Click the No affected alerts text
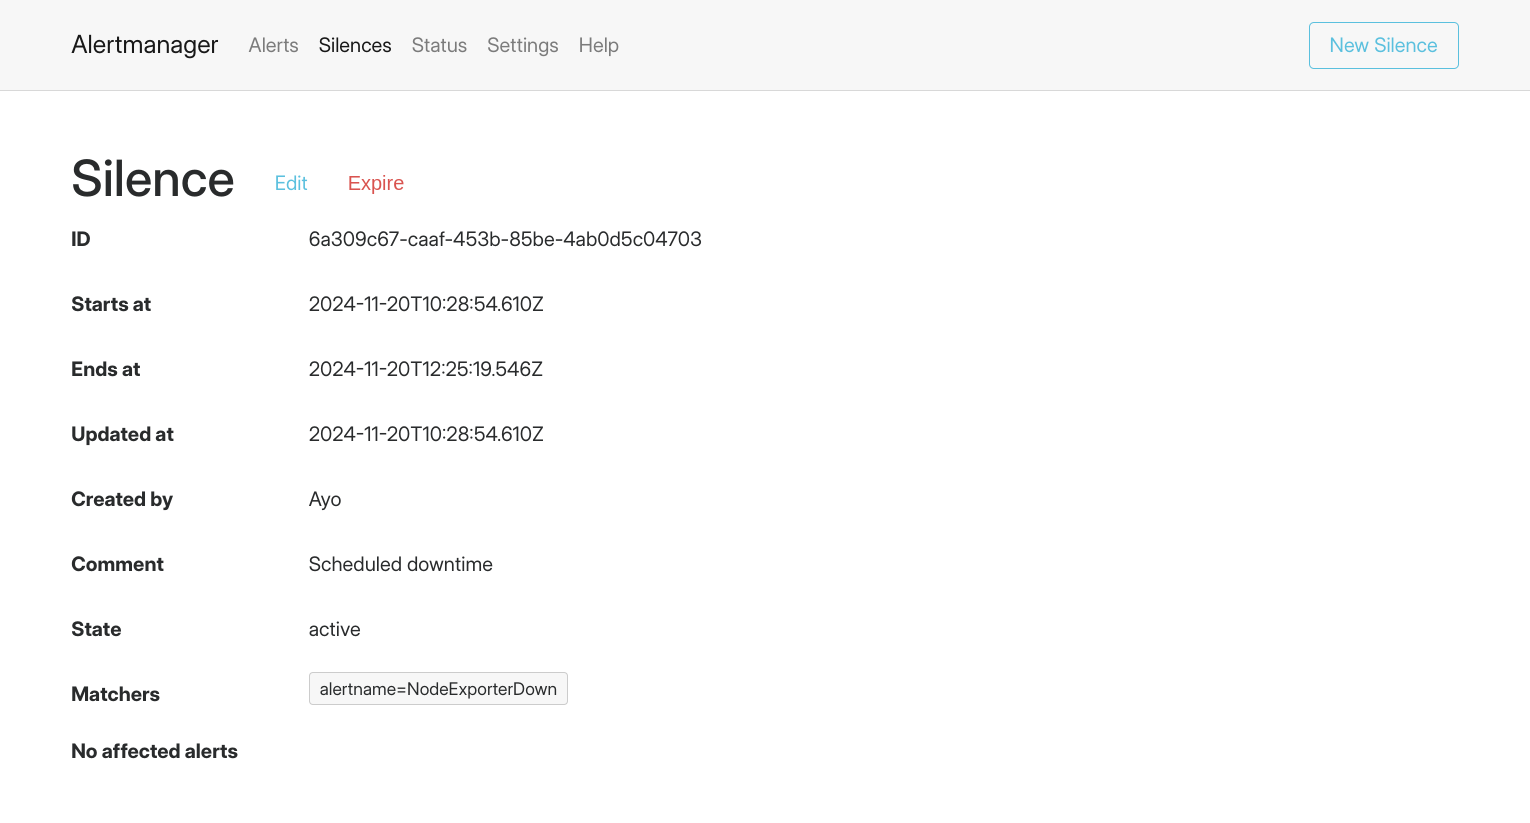Image resolution: width=1530 pixels, height=823 pixels. (x=155, y=751)
